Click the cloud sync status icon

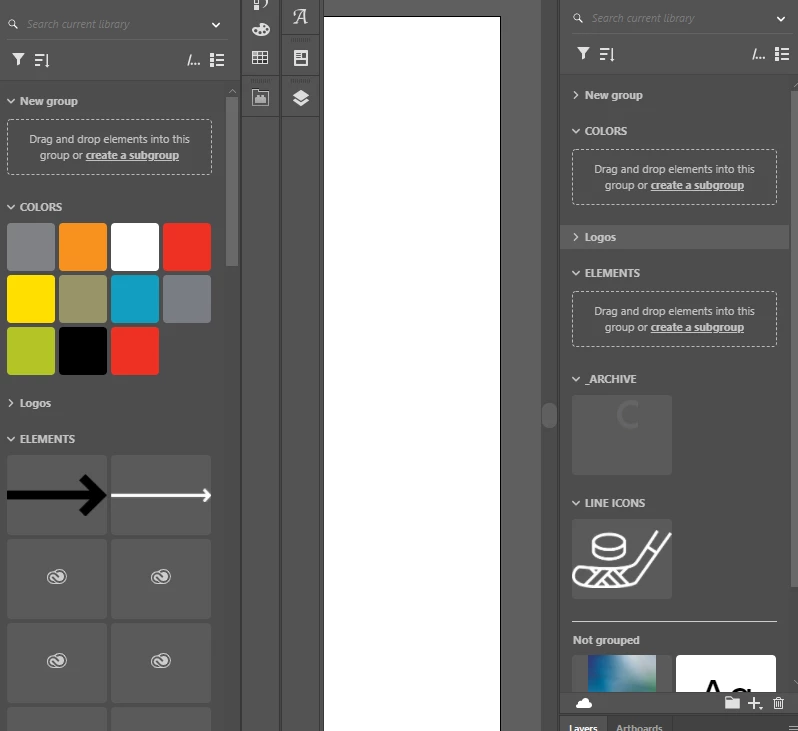tap(584, 703)
